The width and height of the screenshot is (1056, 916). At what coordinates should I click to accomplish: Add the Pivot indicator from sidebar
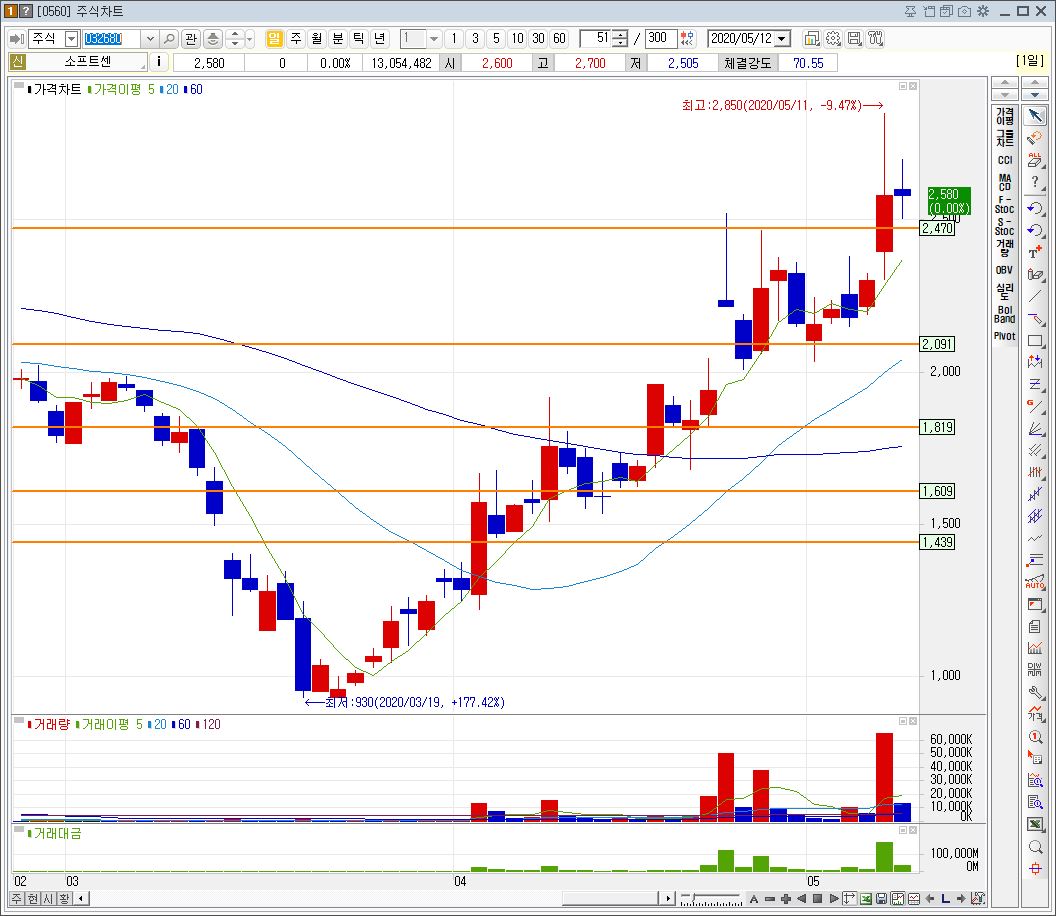[x=1005, y=336]
